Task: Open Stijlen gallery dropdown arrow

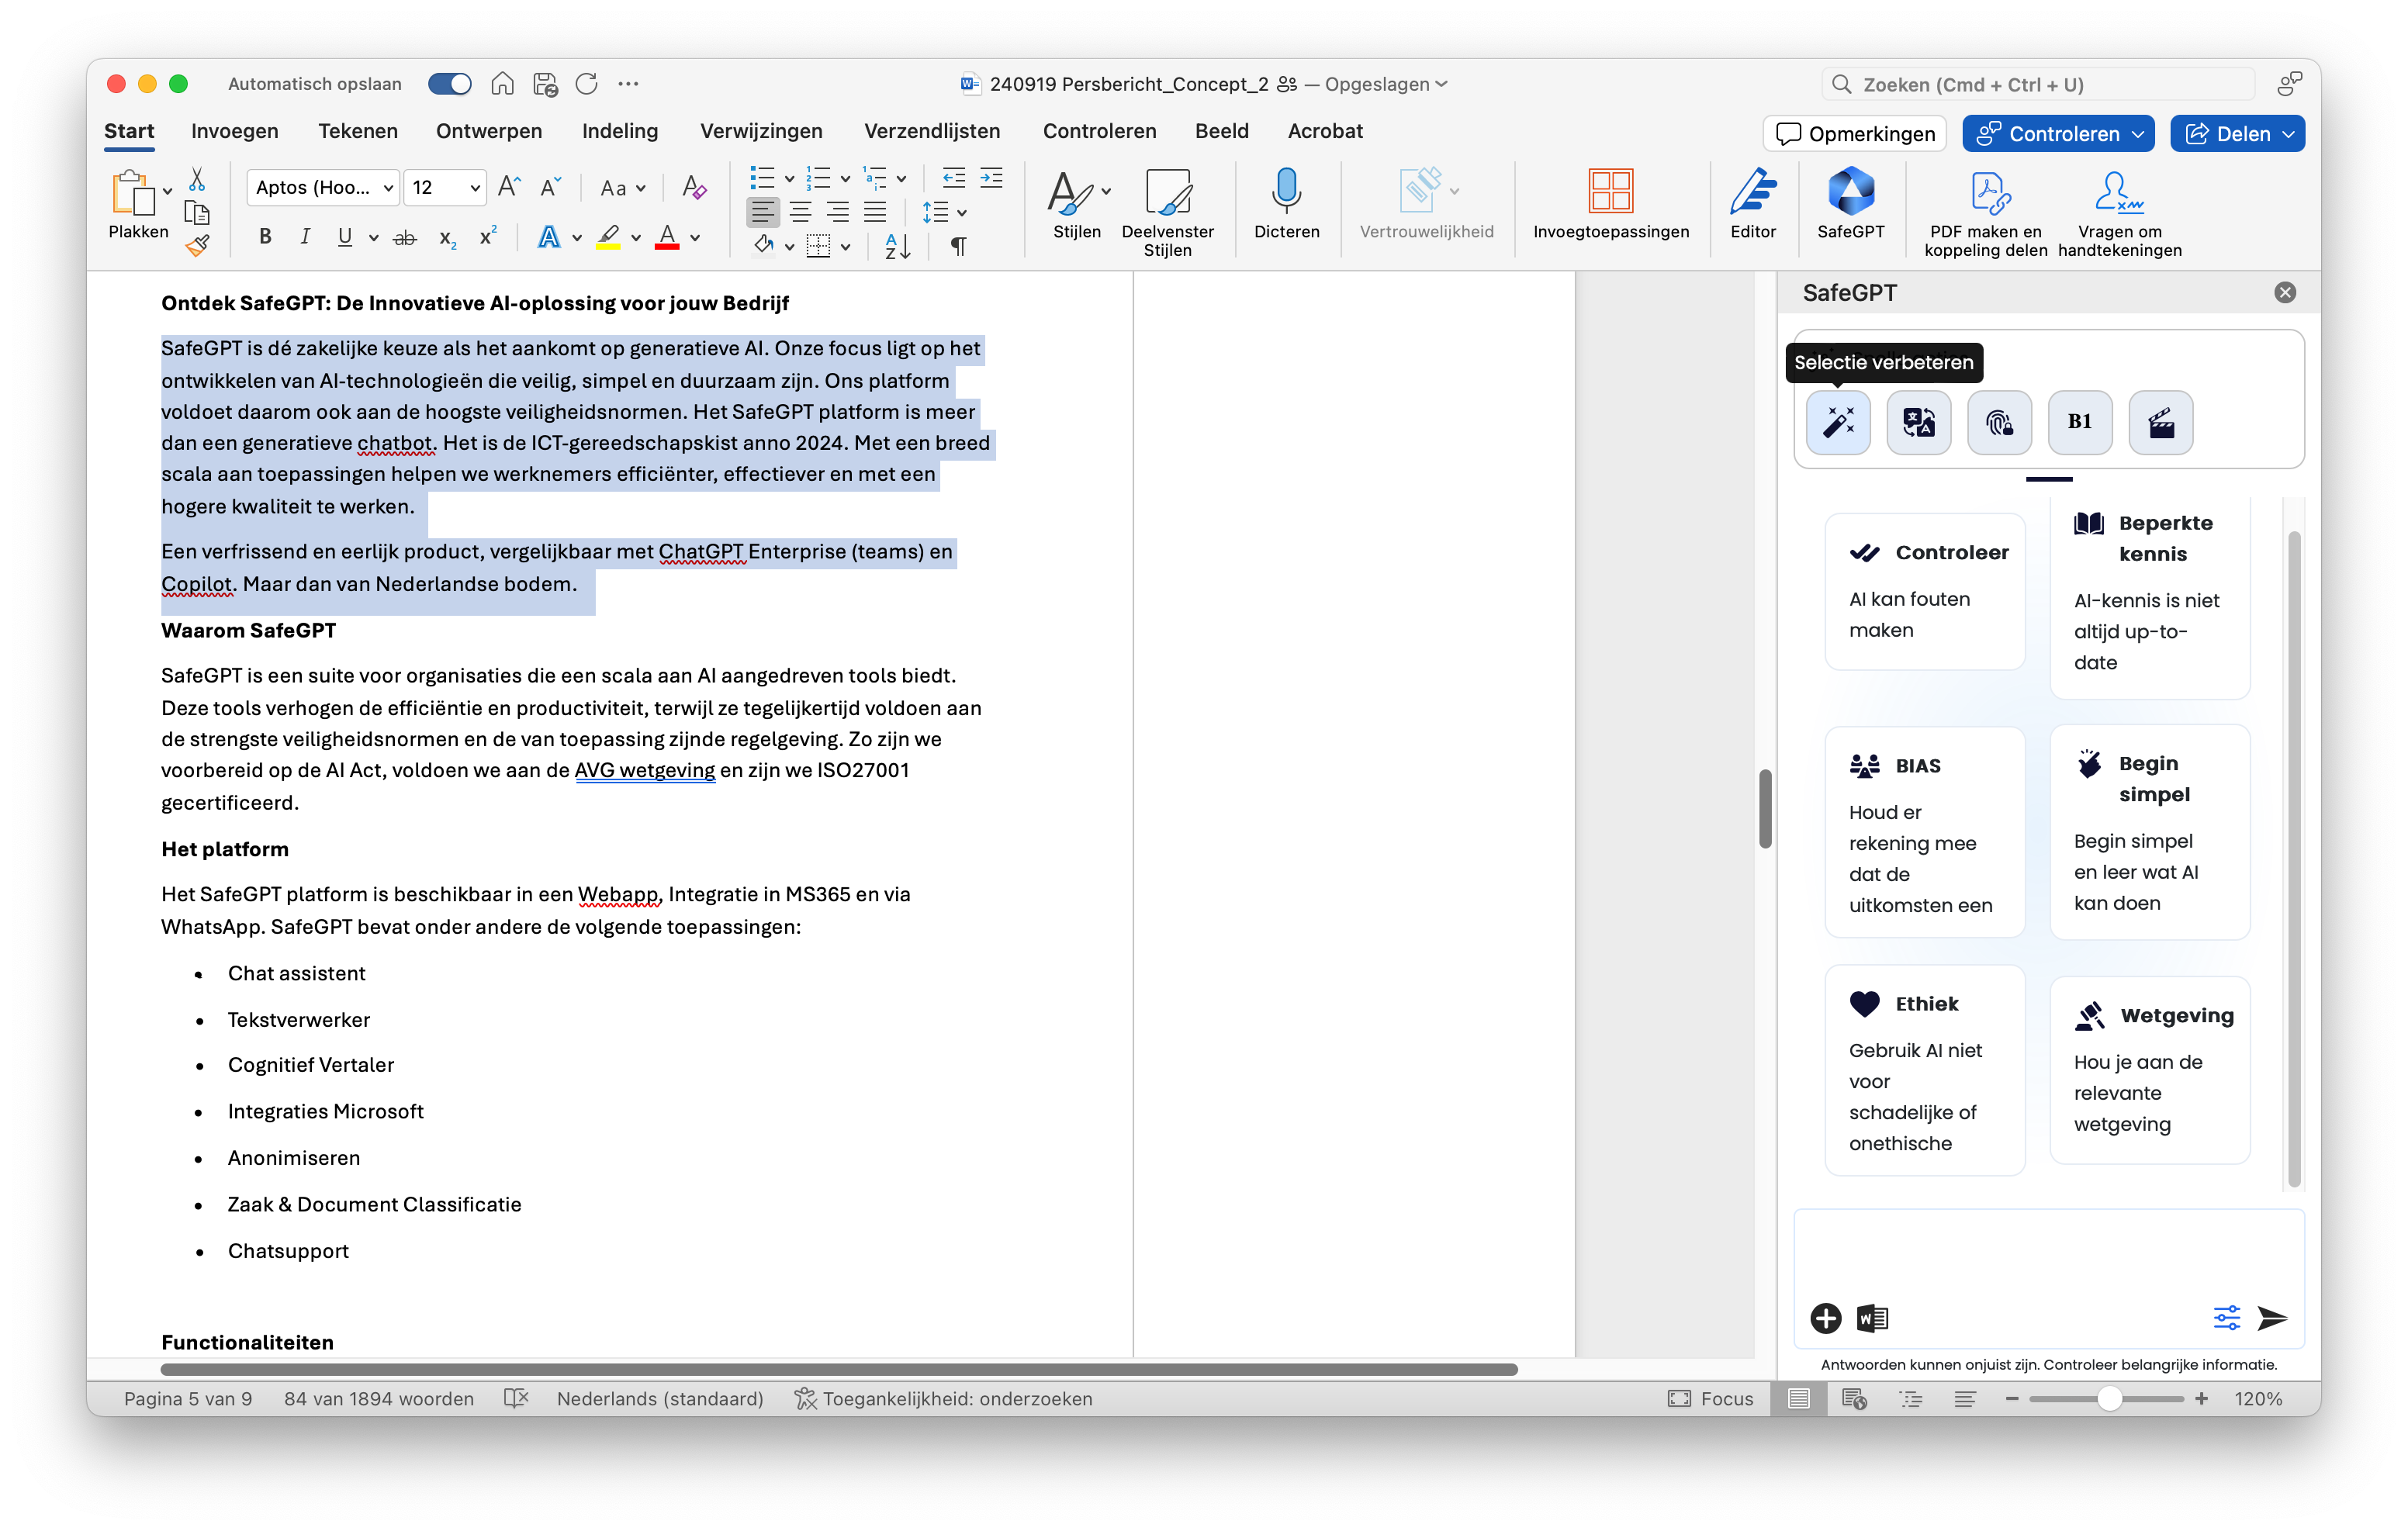Action: [1106, 191]
